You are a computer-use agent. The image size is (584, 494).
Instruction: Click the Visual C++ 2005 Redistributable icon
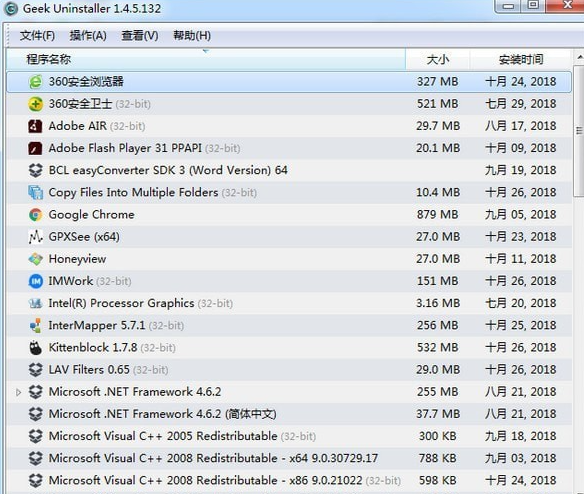[x=36, y=436]
